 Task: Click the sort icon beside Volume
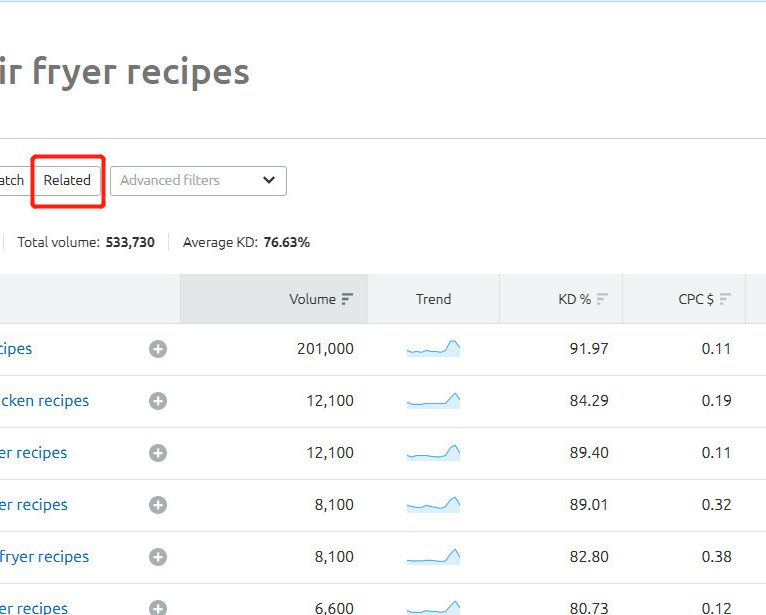point(347,299)
